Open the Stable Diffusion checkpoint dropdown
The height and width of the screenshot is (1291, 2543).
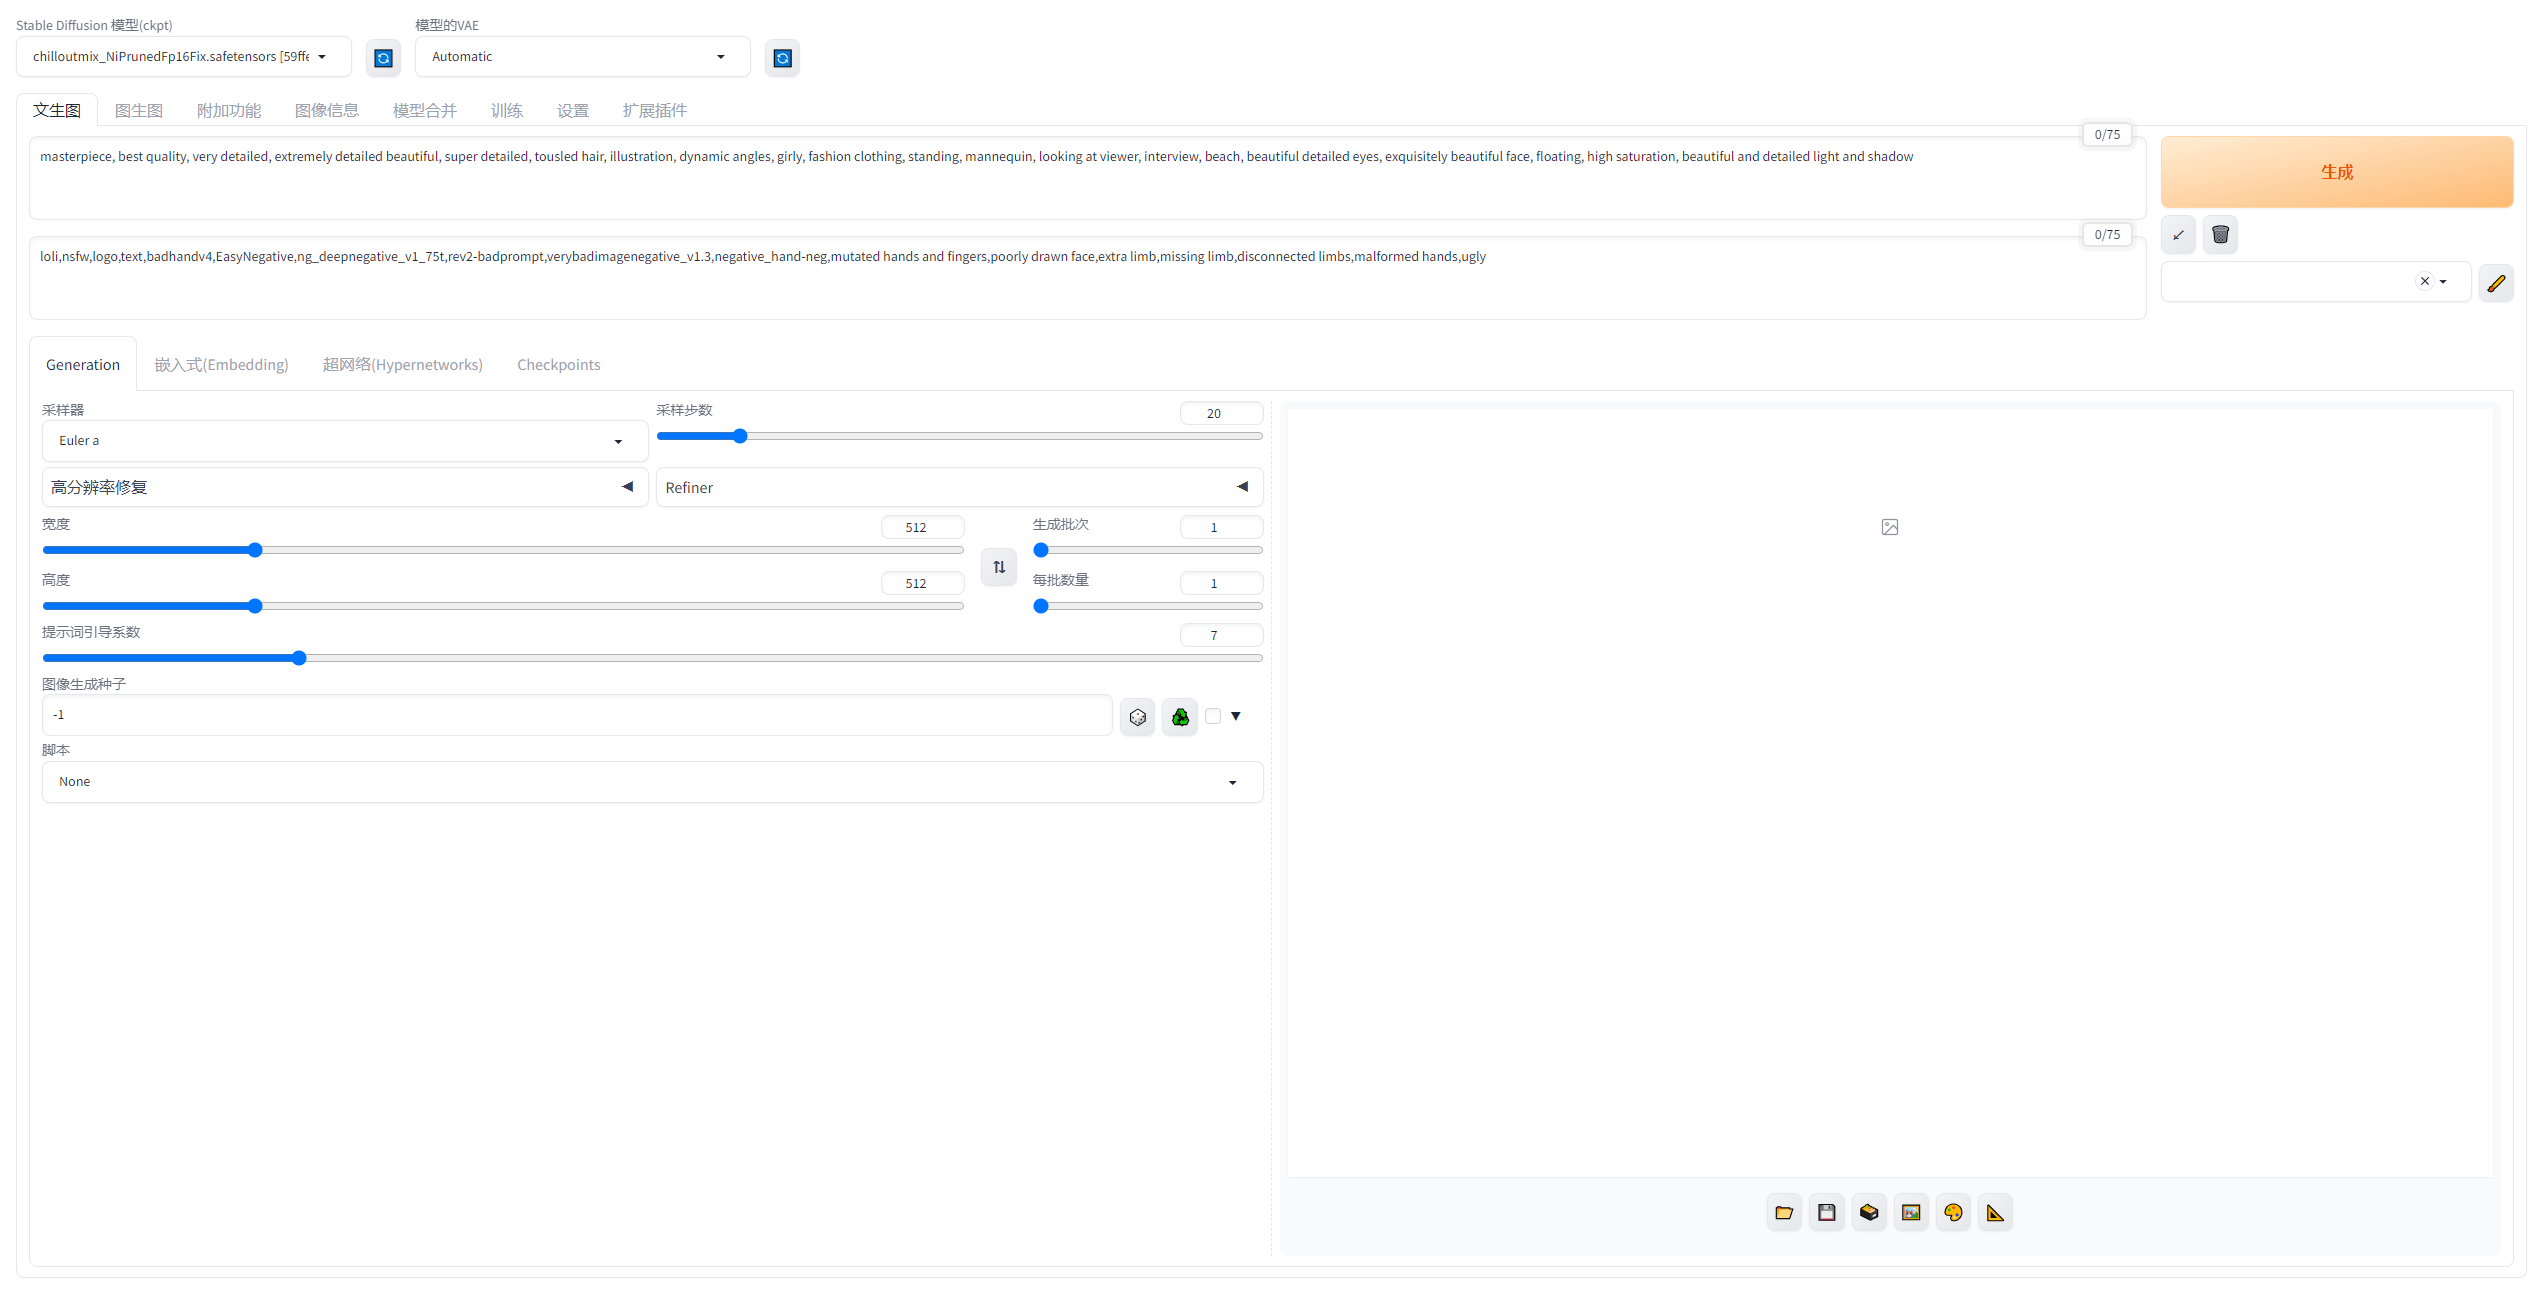pos(183,57)
